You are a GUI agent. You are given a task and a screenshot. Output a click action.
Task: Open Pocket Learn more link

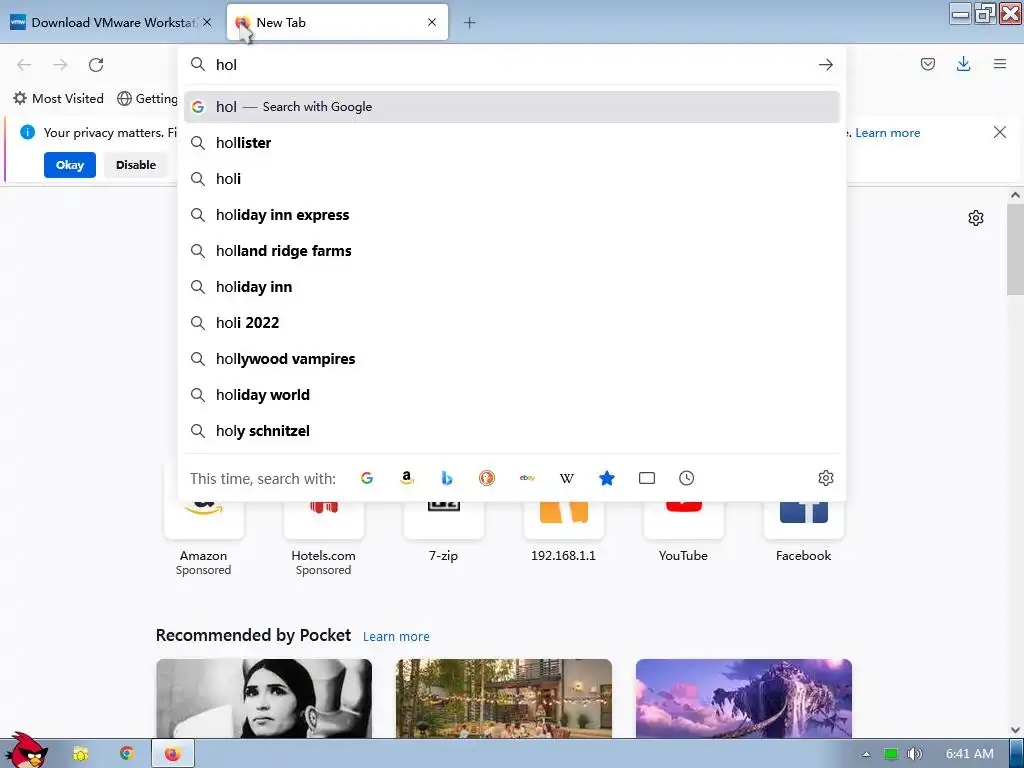(x=396, y=637)
